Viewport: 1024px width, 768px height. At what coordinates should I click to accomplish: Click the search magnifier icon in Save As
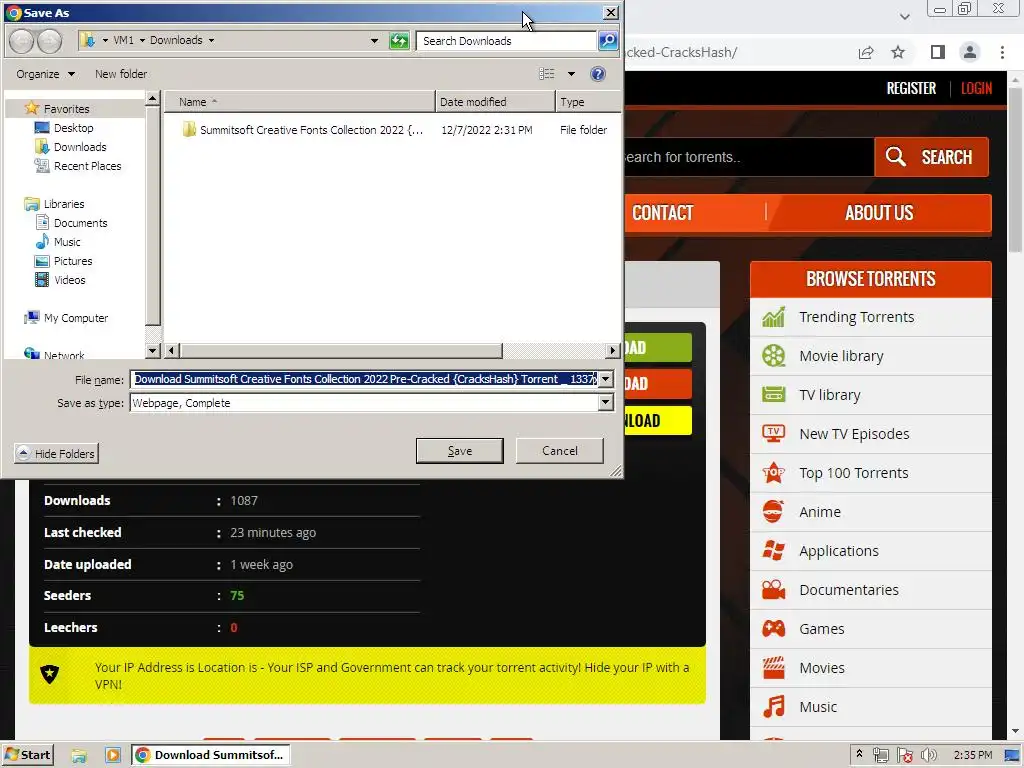coord(607,40)
